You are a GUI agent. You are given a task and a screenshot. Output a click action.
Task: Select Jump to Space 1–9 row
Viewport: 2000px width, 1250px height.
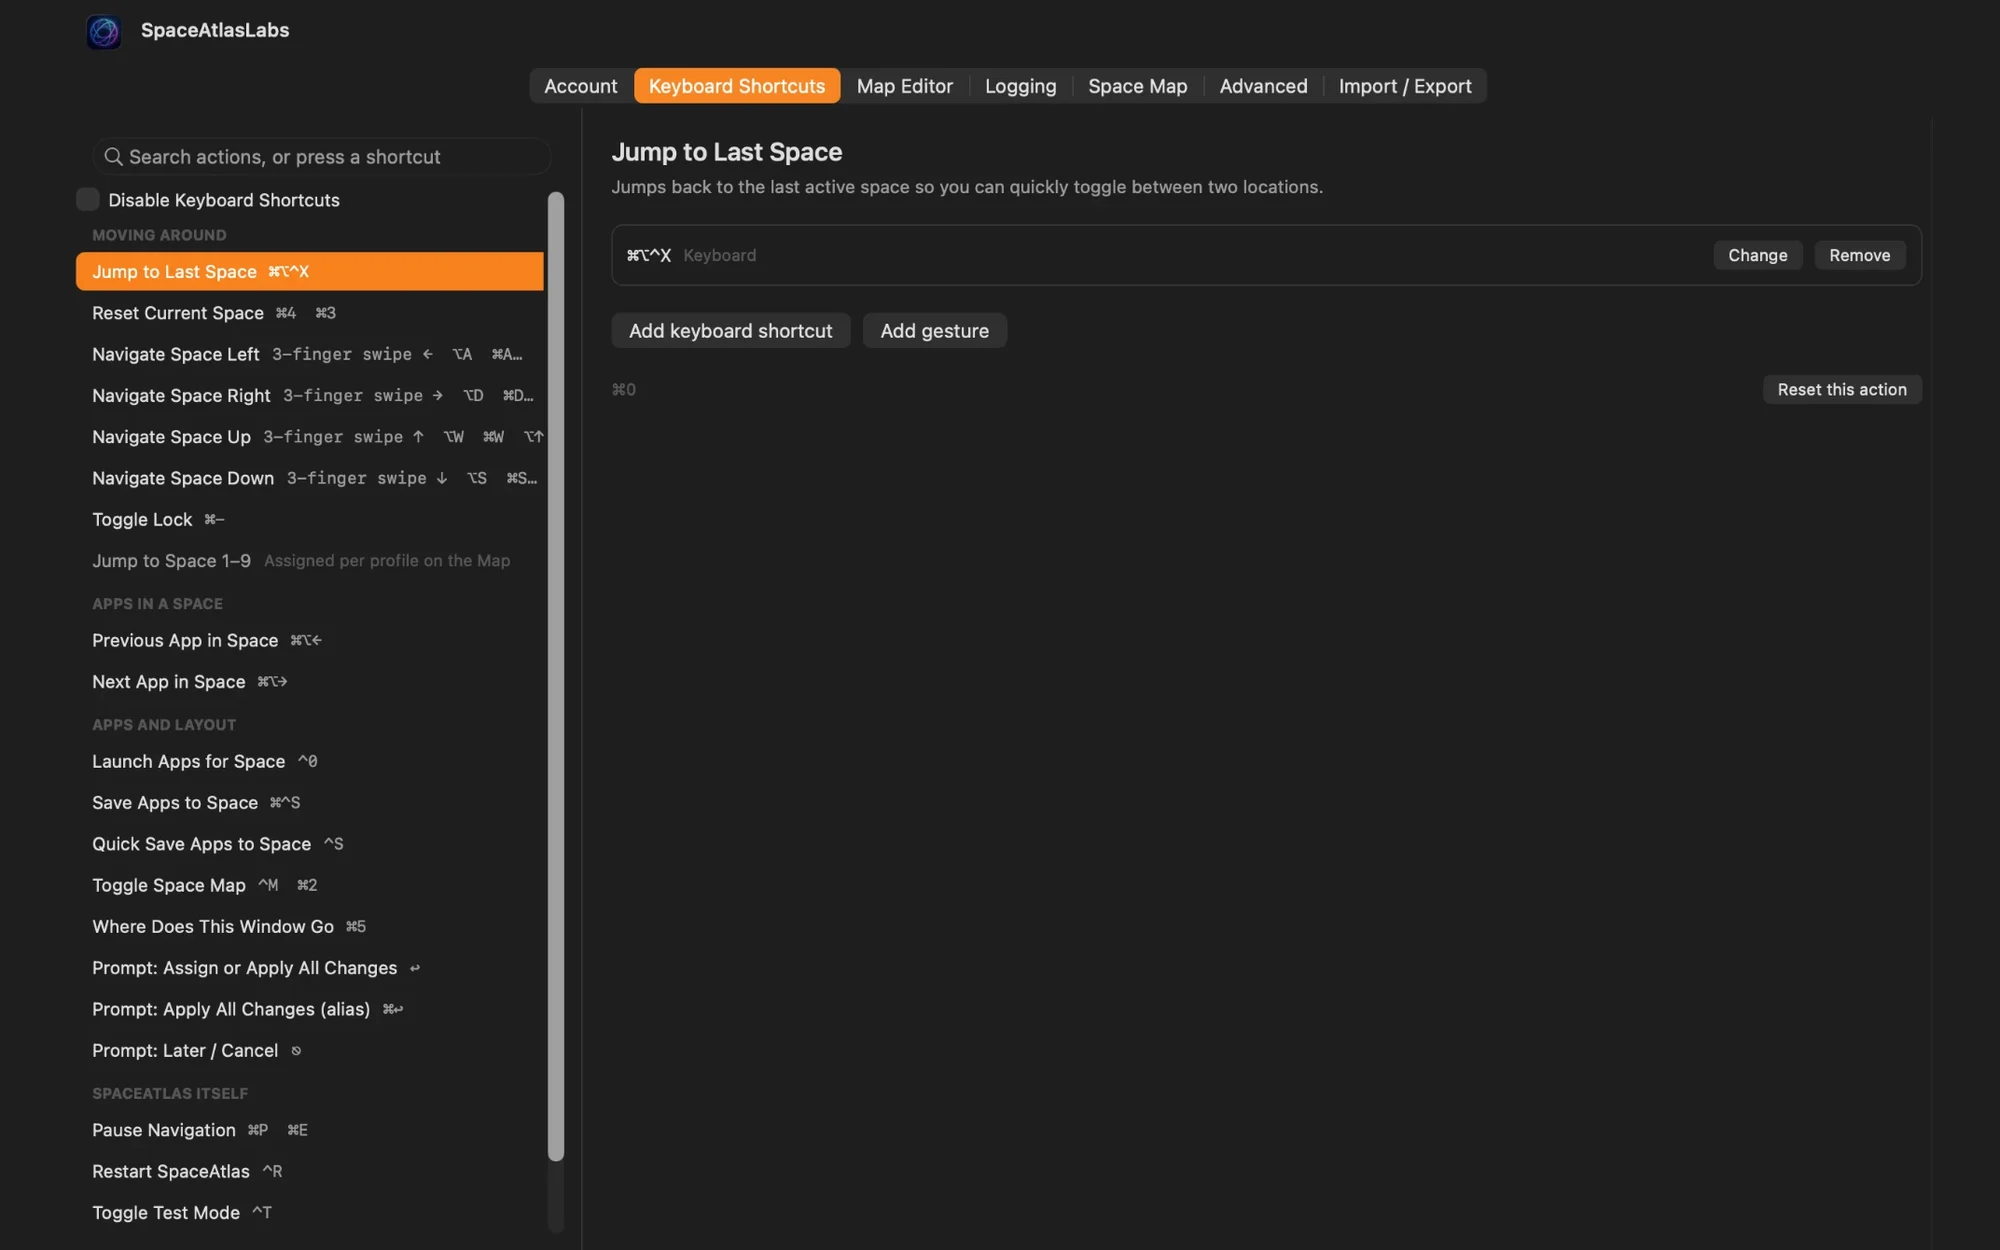[x=310, y=561]
